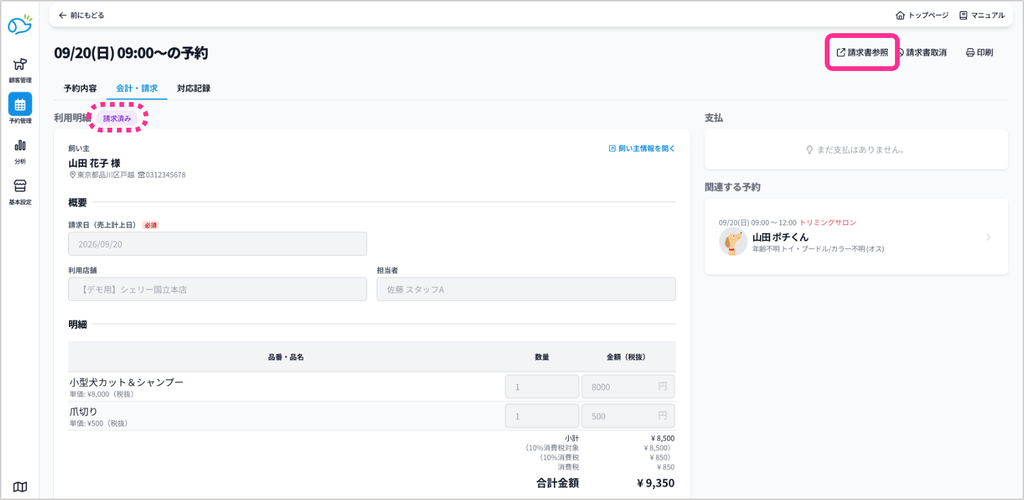Open 予約管理 calendar icon in sidebar
The image size is (1024, 500).
point(20,108)
